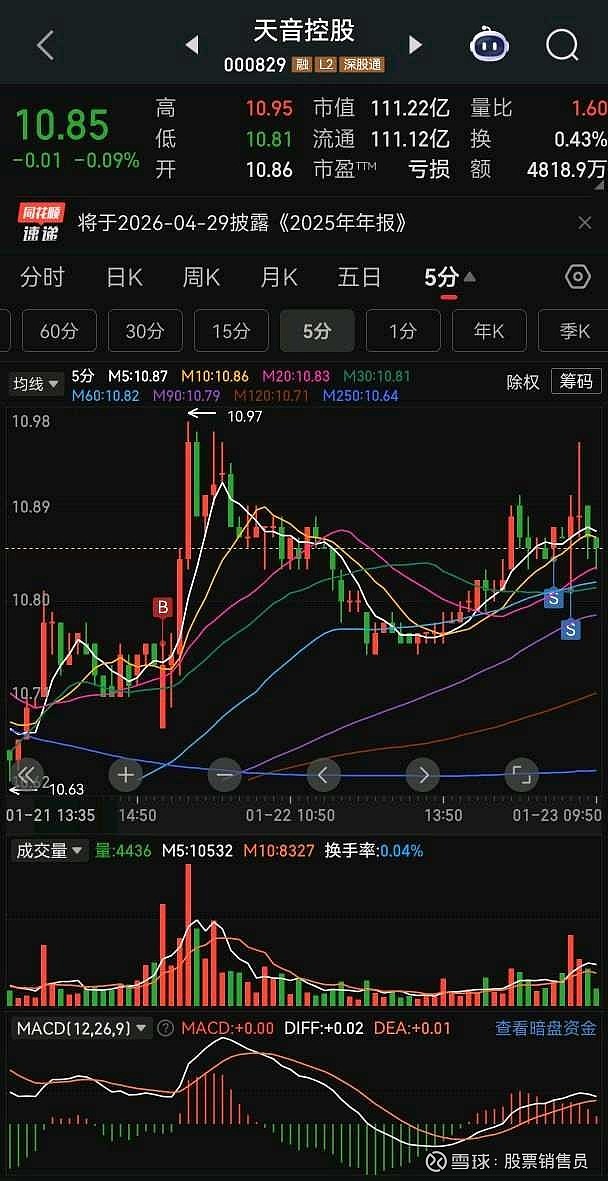Open 成交量 volume indicator dropdown
The height and width of the screenshot is (1181, 608).
pos(49,851)
